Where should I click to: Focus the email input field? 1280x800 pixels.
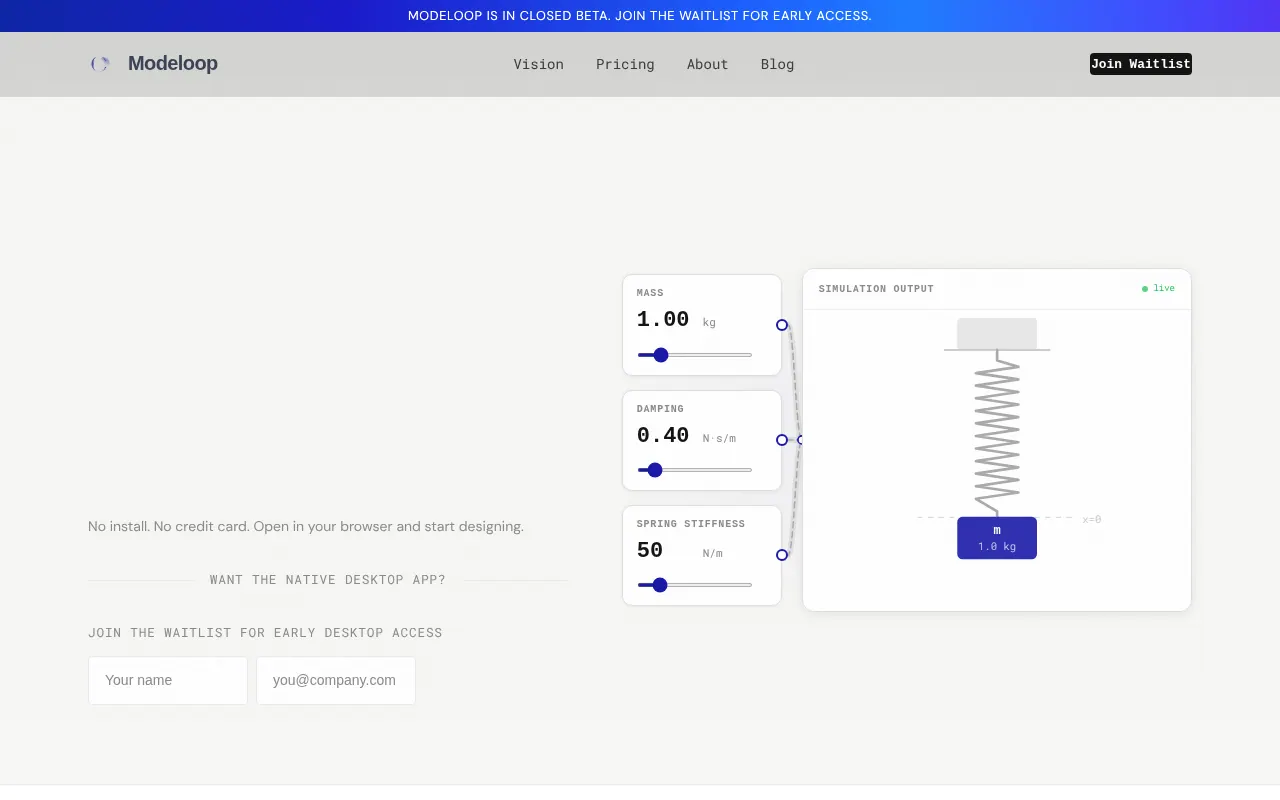[x=336, y=680]
